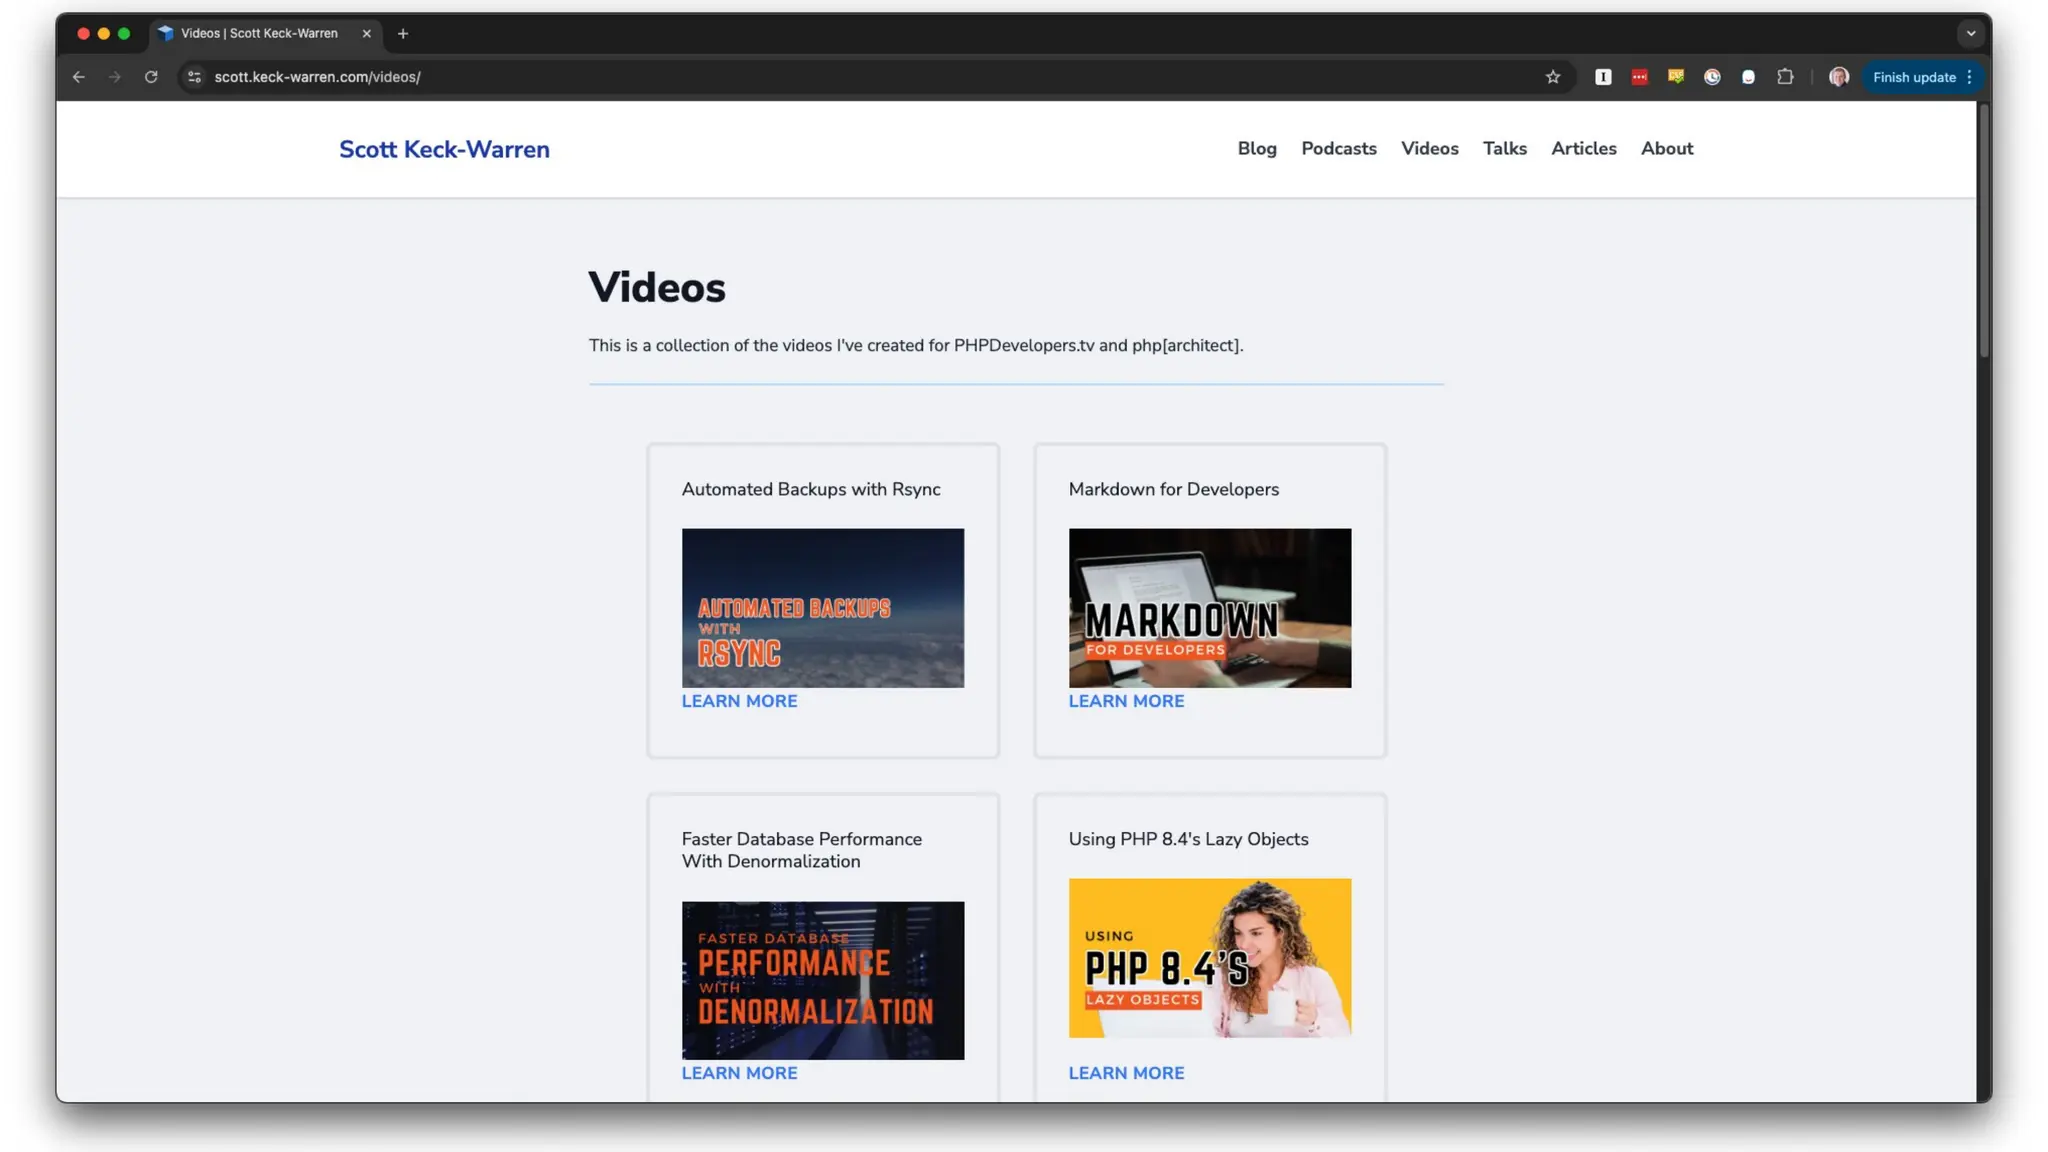Click Learn More under Automated Backups with Rsync
Viewport: 2048px width, 1152px height.
pyautogui.click(x=740, y=701)
